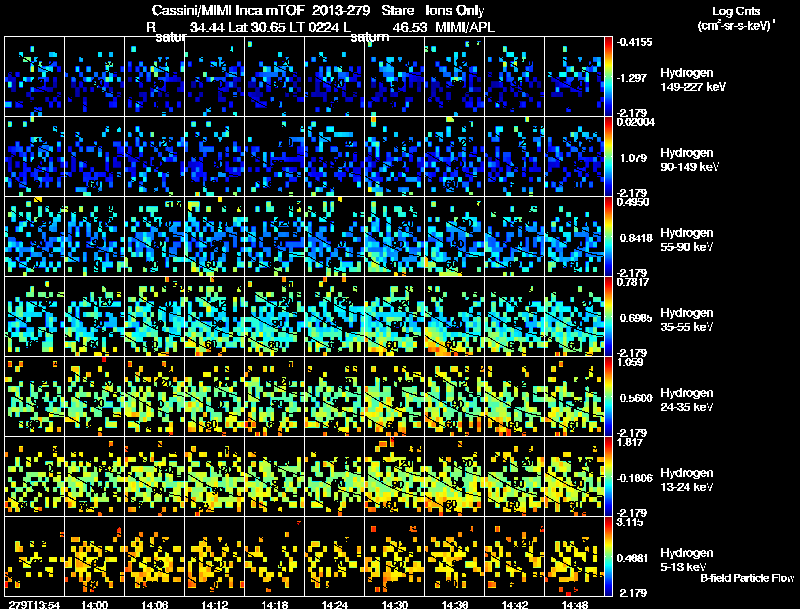Click the Hydrogen 13-24 keV row label

point(687,480)
